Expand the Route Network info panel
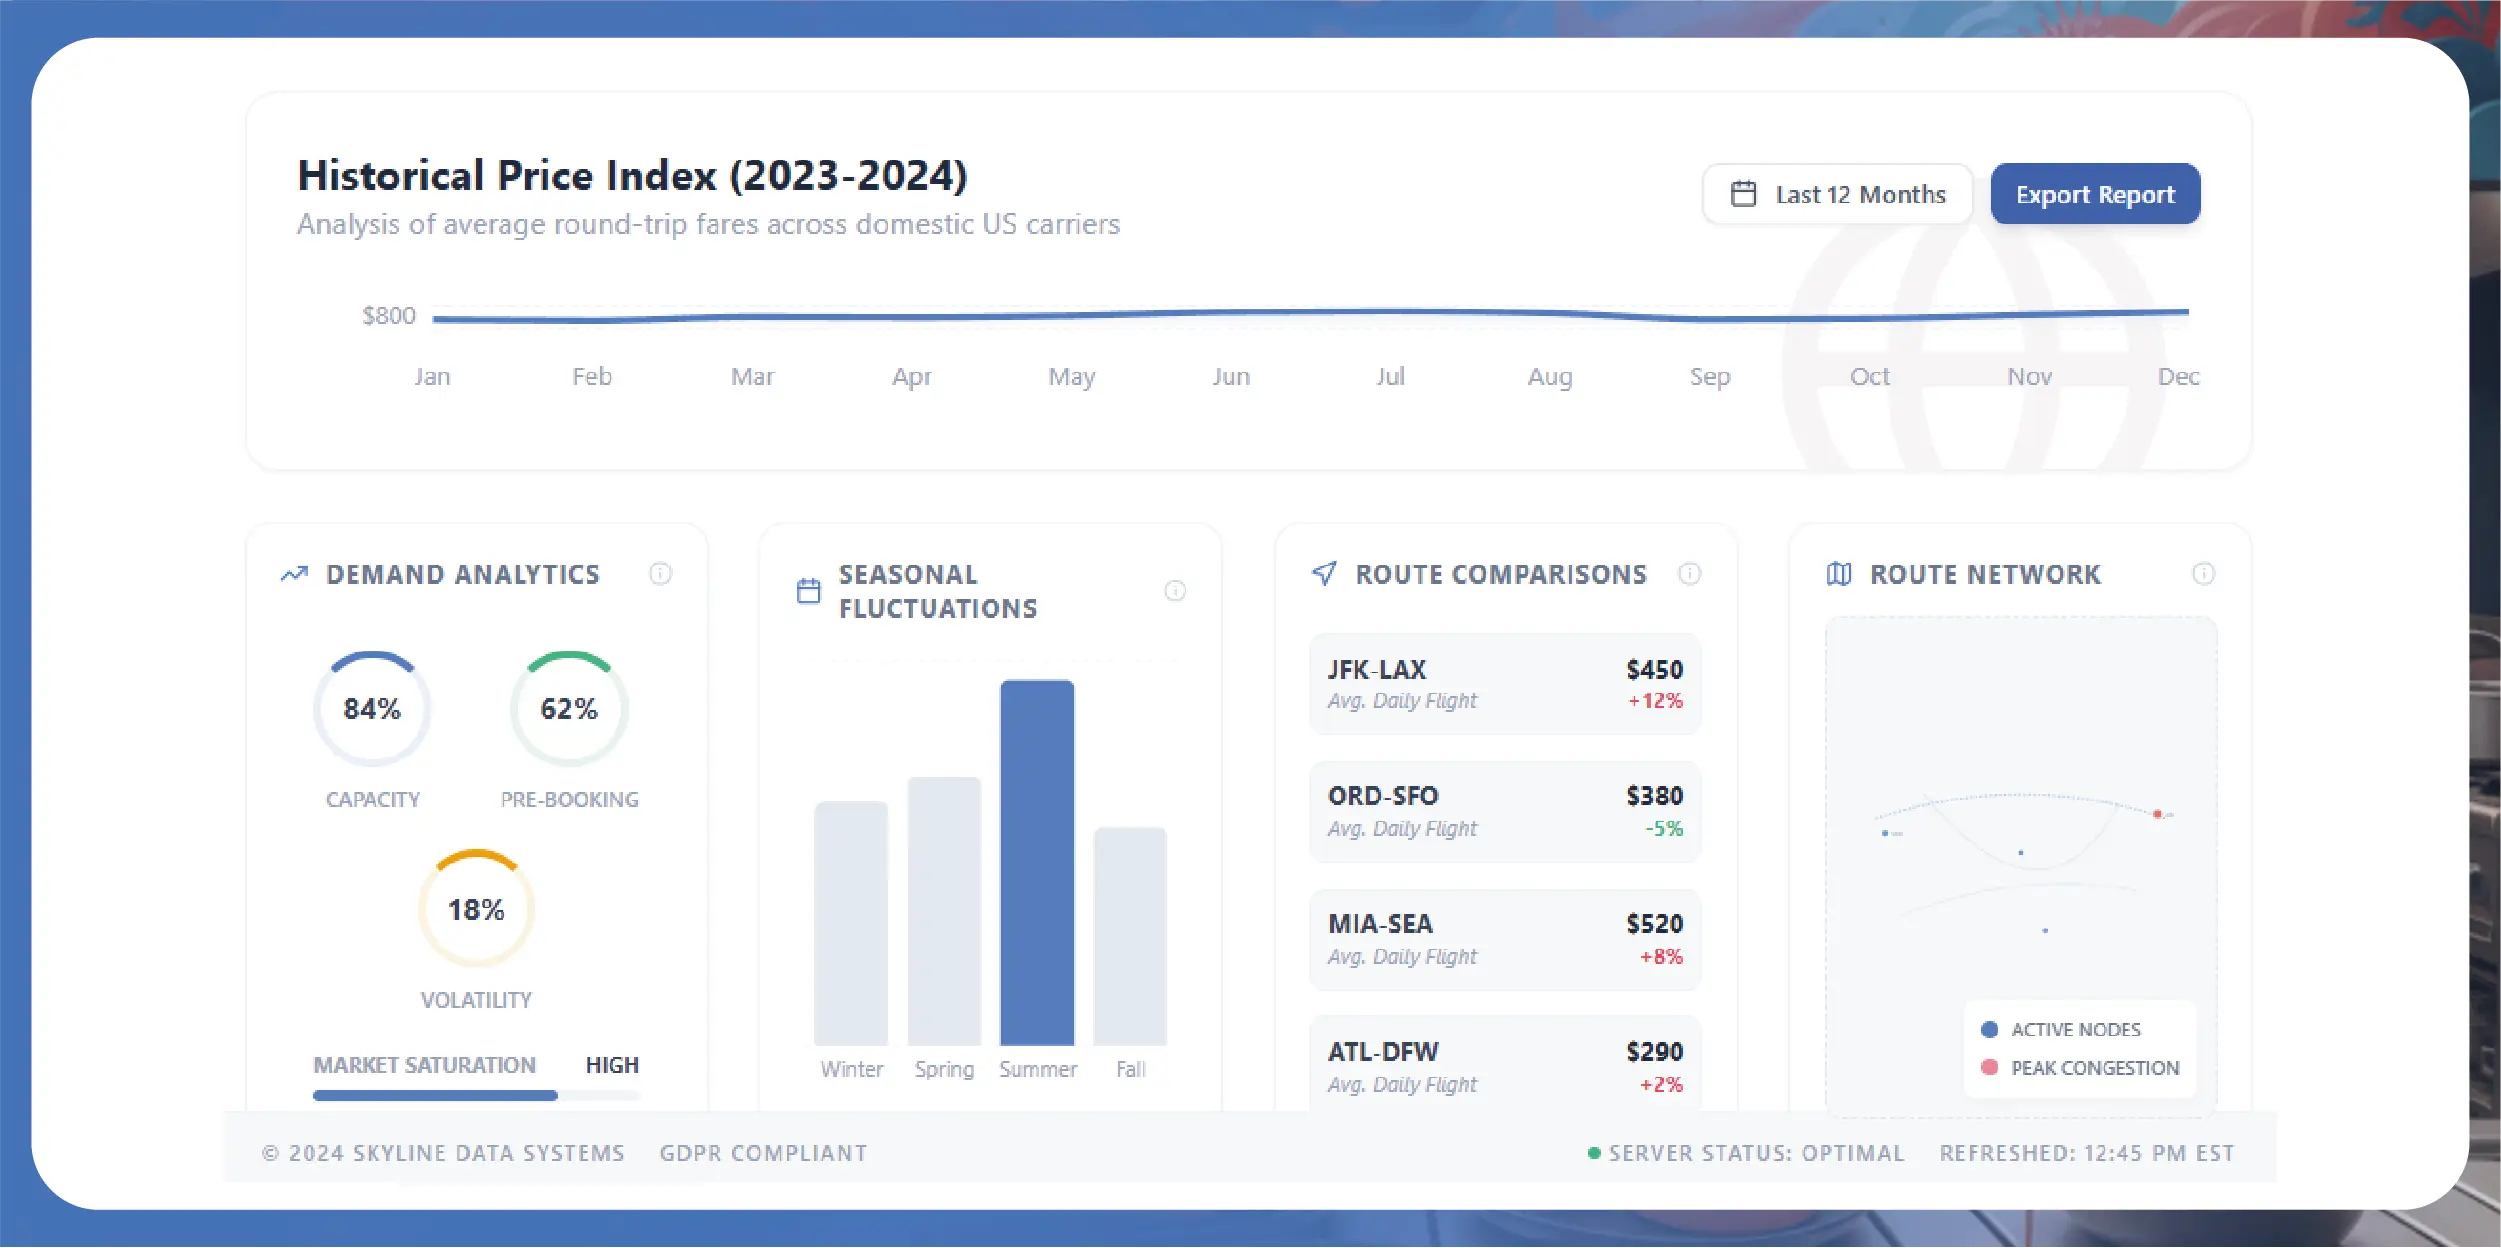 [x=2204, y=574]
